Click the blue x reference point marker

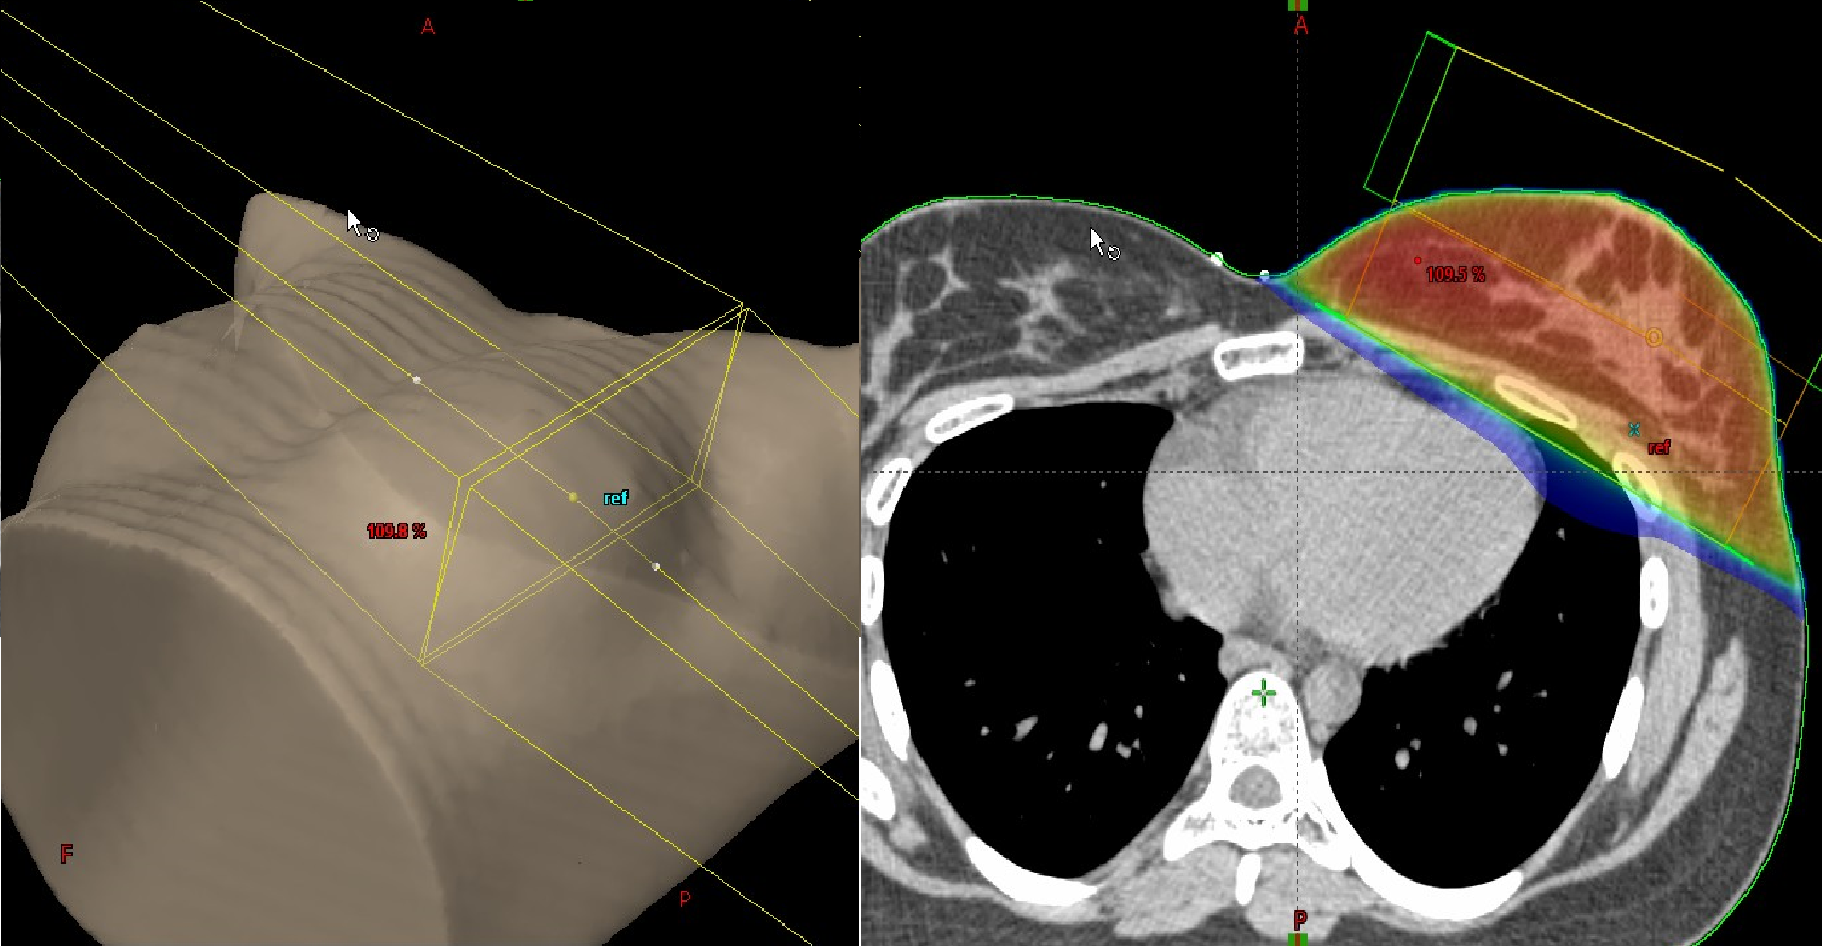pos(1634,429)
